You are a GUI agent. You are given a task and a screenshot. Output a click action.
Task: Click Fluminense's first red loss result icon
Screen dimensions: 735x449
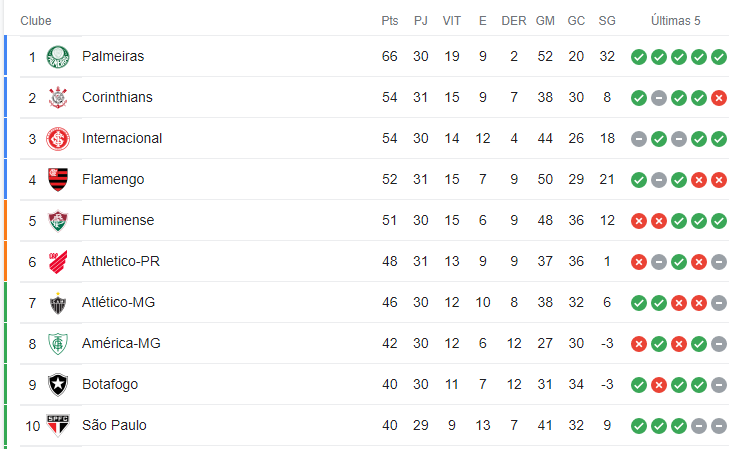tap(639, 221)
